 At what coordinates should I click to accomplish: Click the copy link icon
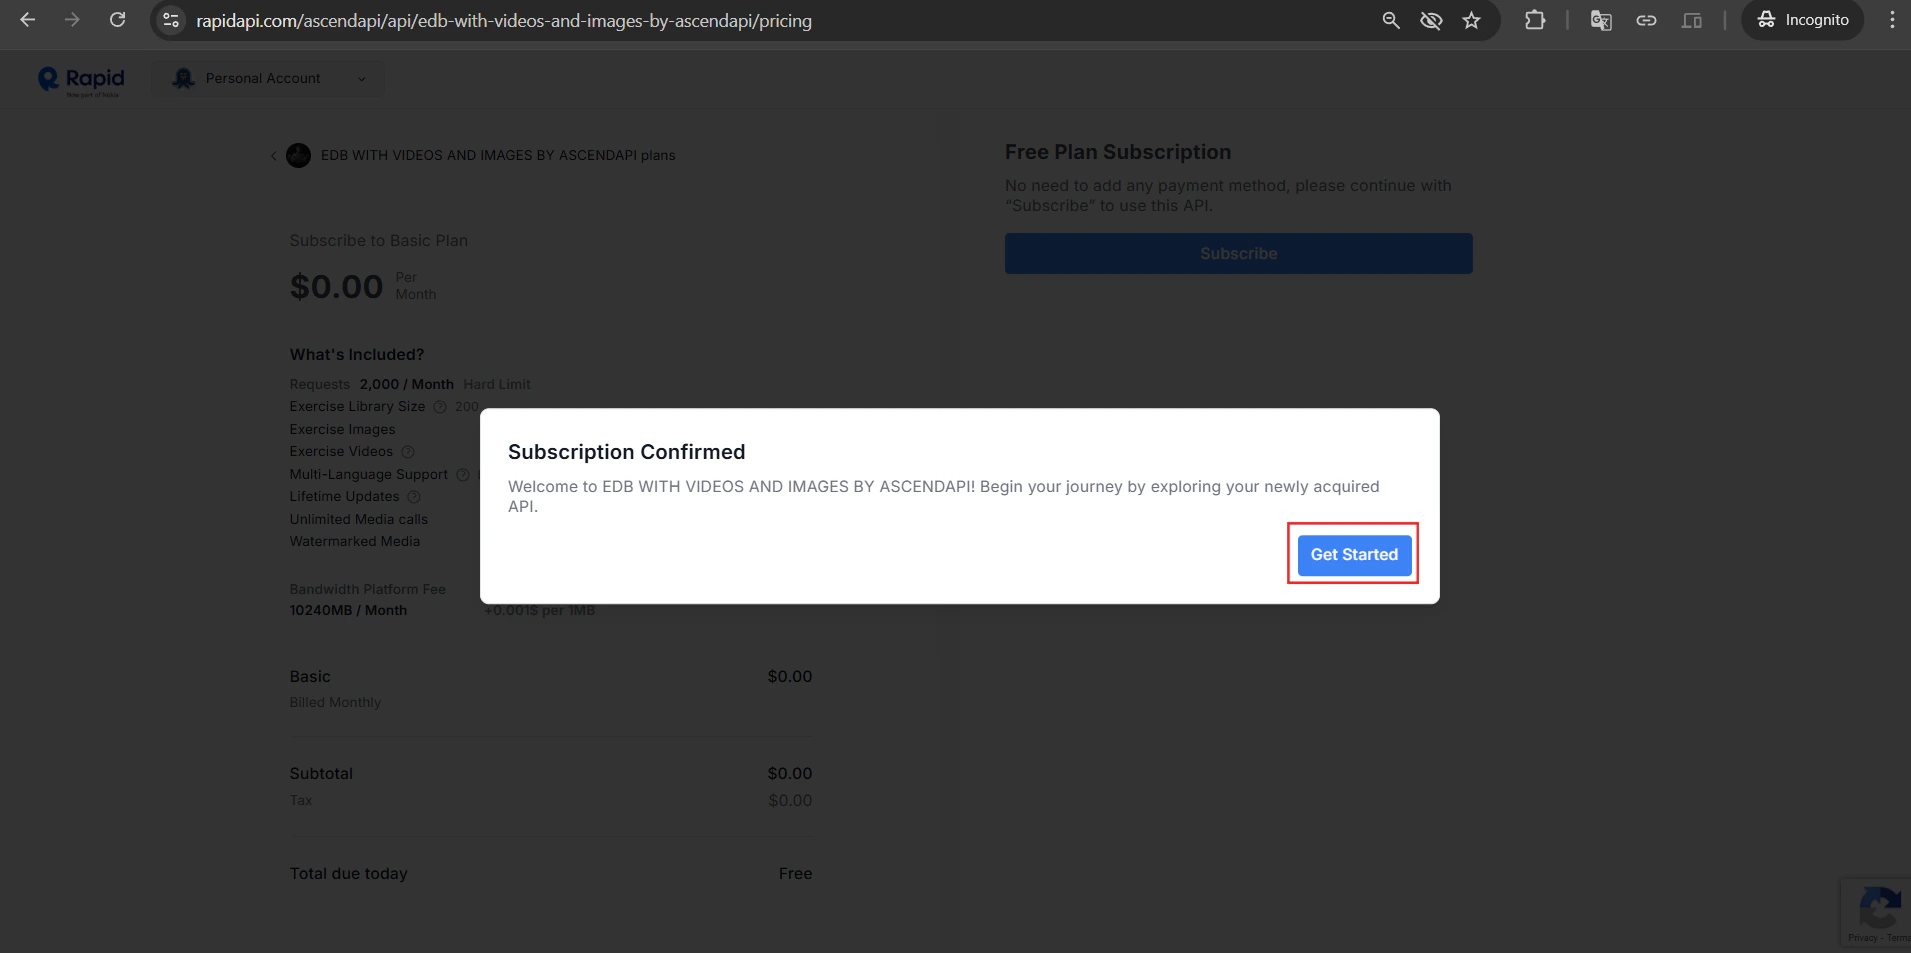1646,20
